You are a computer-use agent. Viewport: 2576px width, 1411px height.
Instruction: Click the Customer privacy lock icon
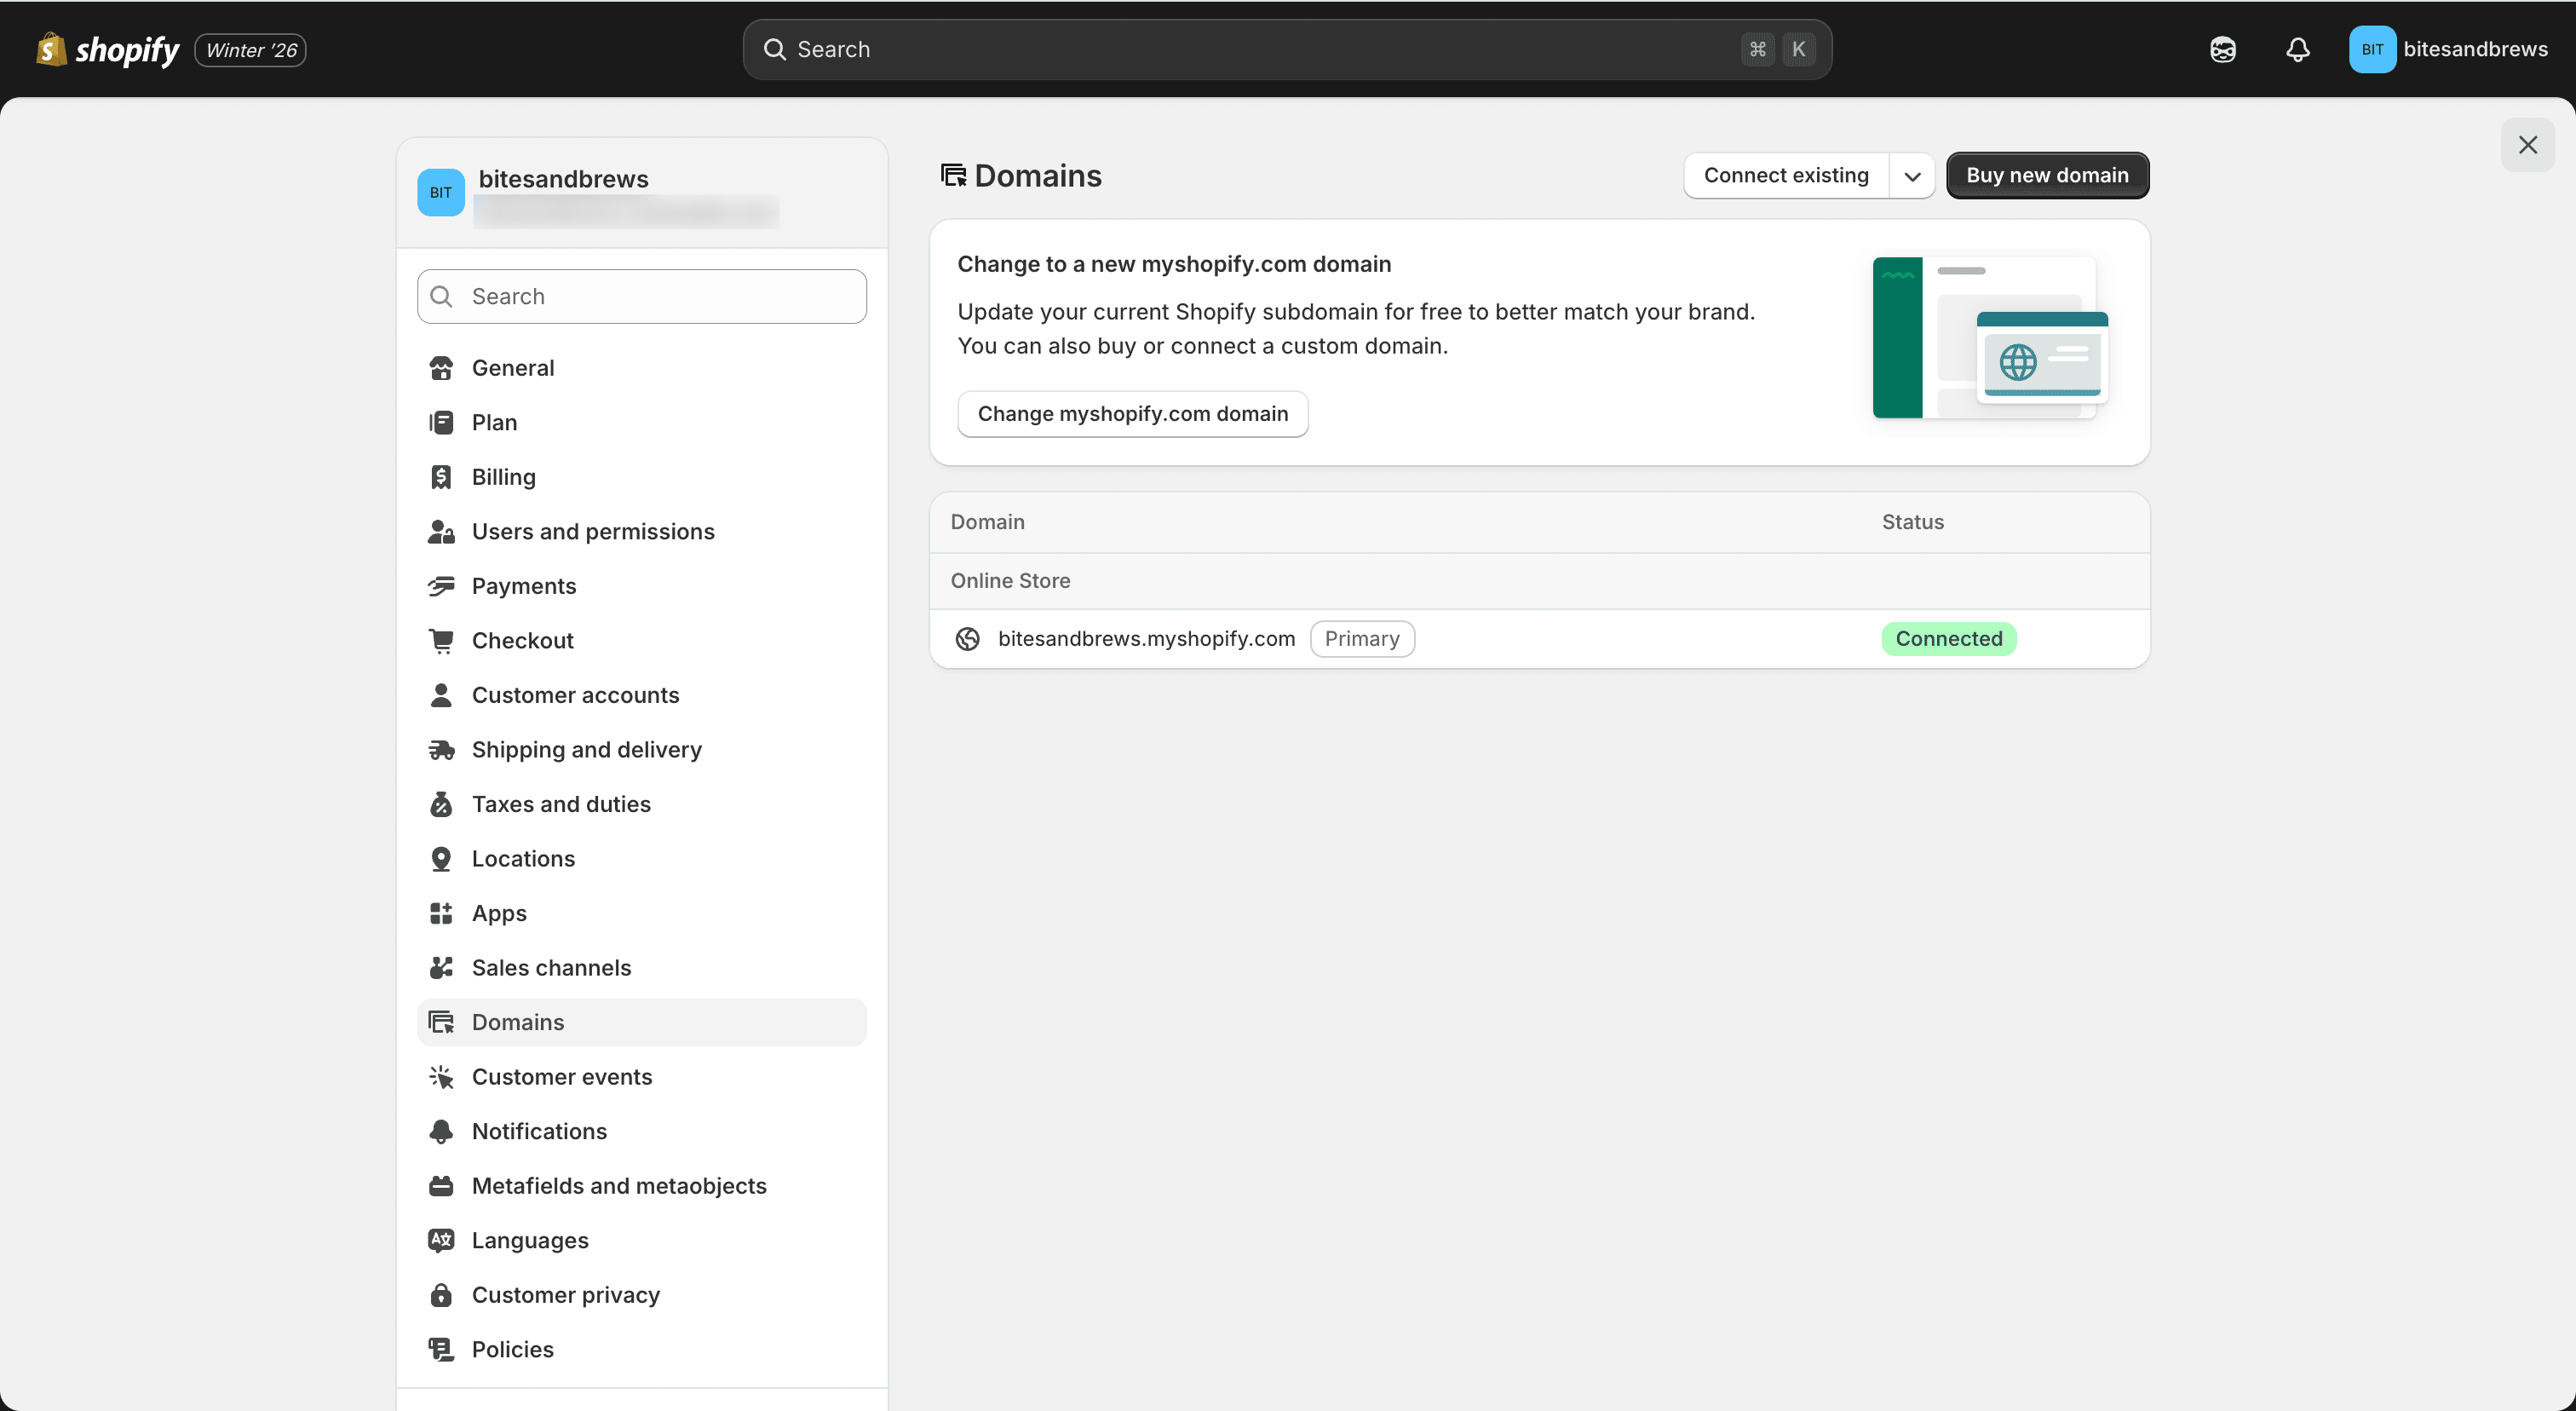(x=440, y=1295)
